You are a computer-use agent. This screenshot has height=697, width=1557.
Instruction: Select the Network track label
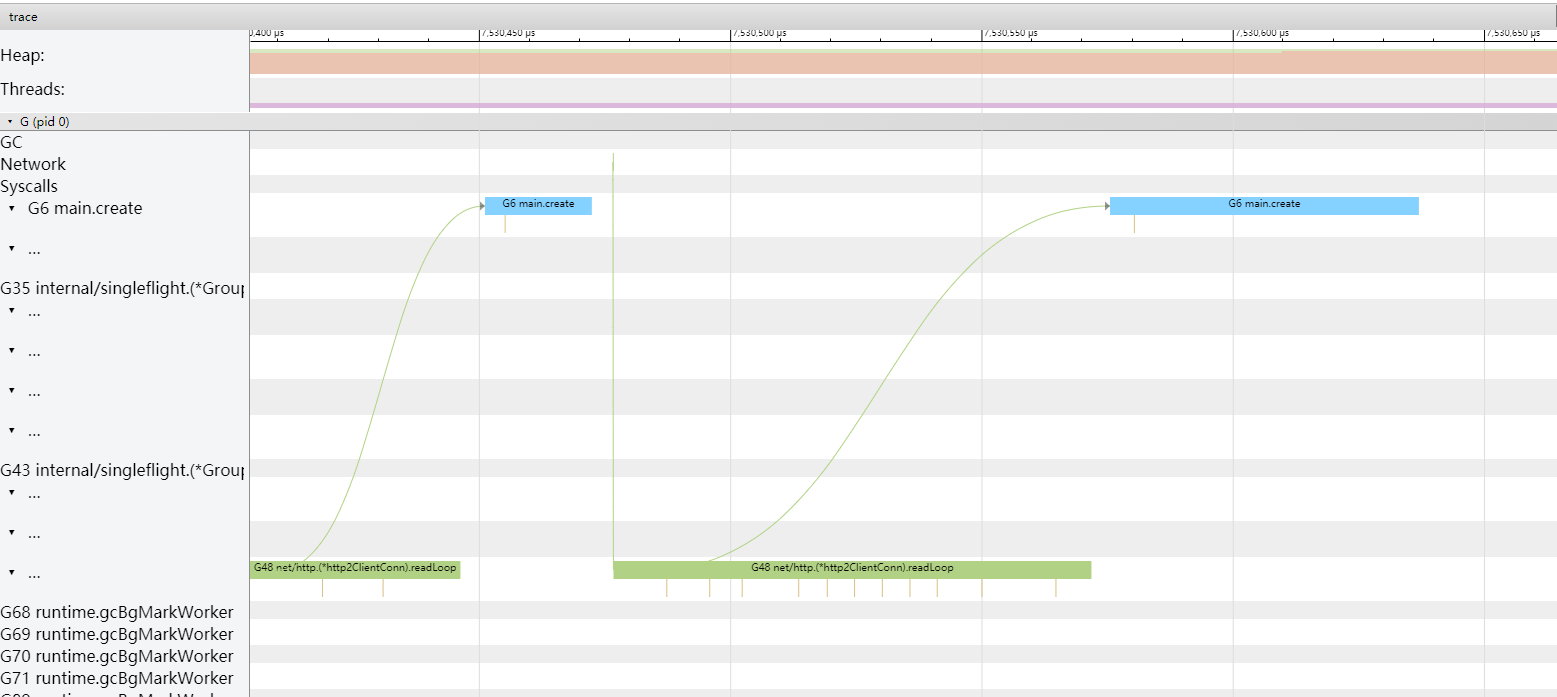point(33,163)
